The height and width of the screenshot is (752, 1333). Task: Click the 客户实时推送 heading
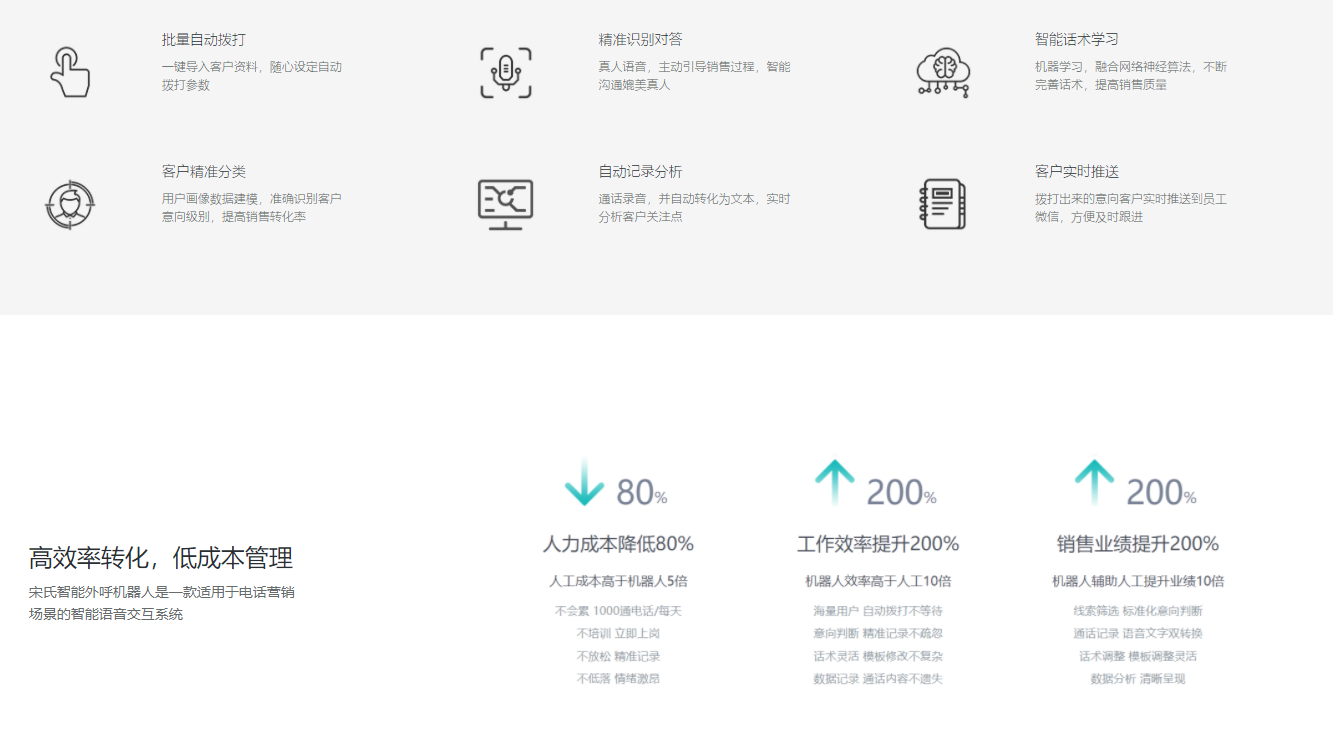(1076, 172)
